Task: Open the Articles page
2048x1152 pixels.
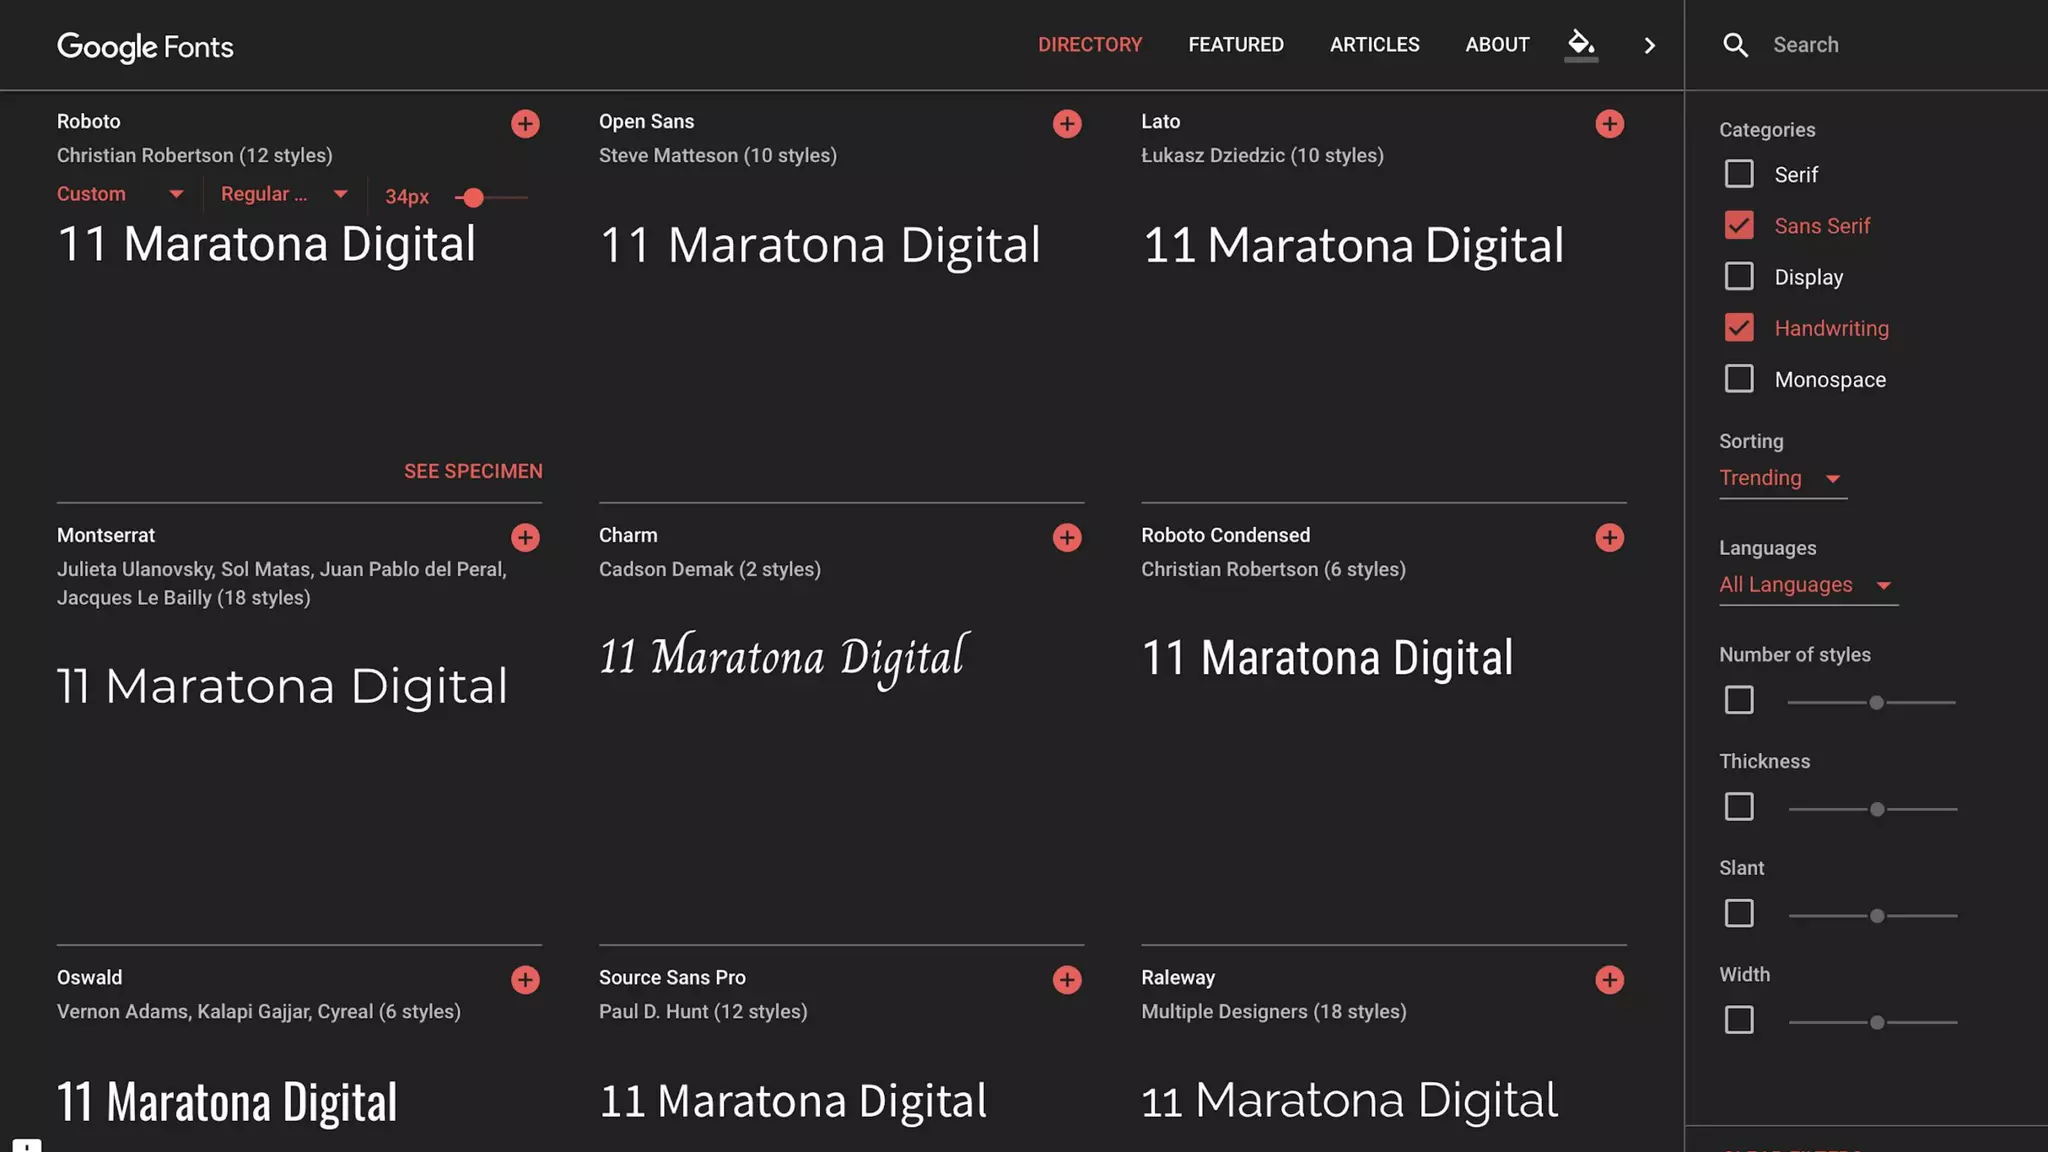Action: [x=1374, y=45]
